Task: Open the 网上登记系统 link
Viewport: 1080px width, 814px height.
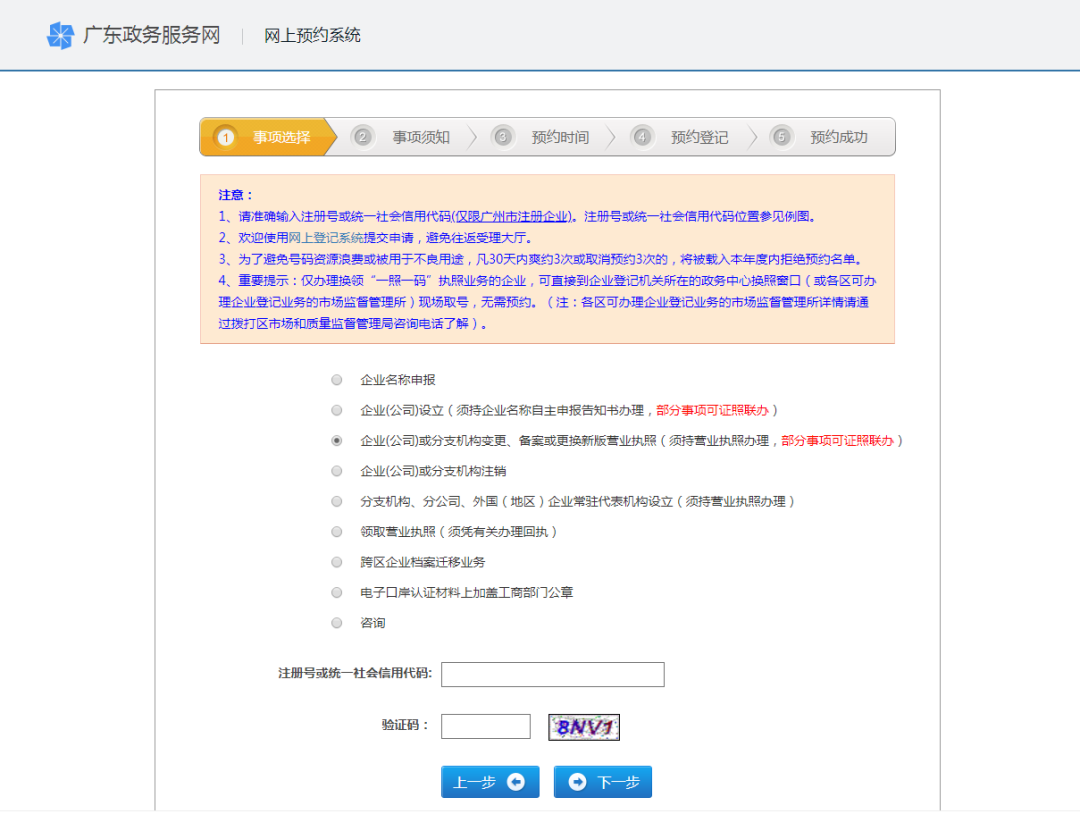Action: click(326, 238)
